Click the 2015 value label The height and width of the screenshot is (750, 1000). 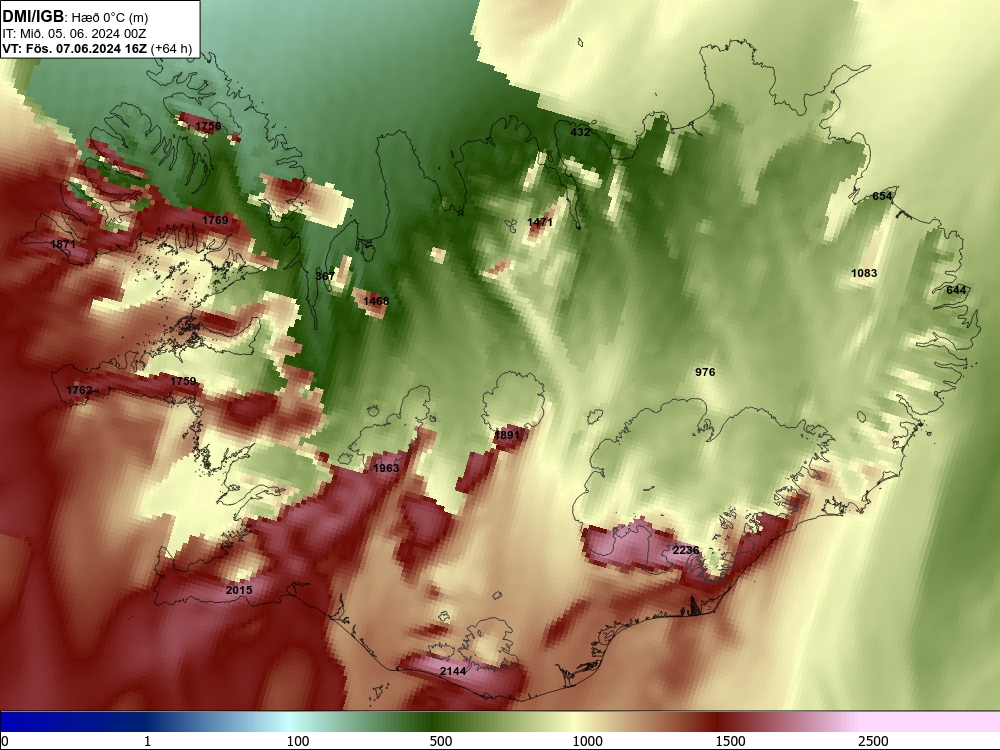tap(239, 591)
